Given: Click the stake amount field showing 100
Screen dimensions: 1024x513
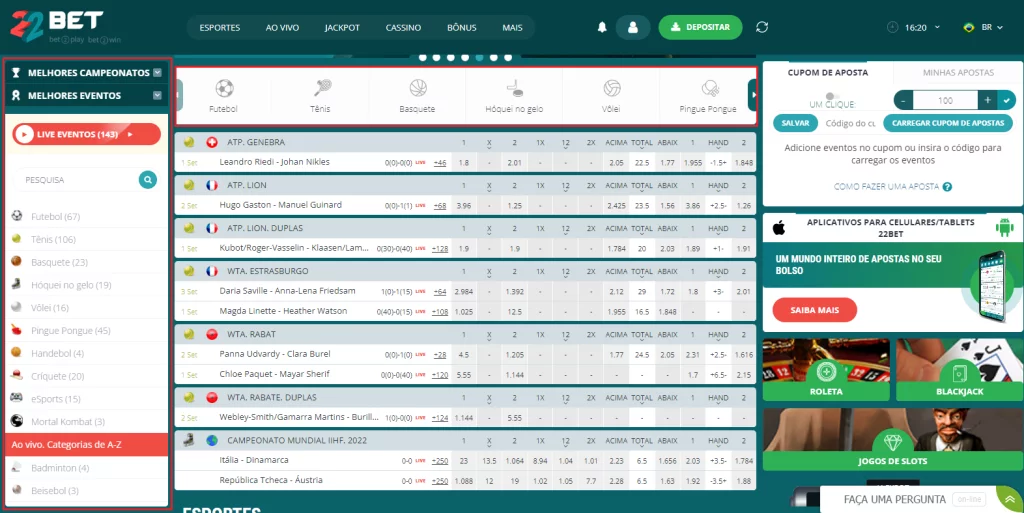Looking at the screenshot, I should (945, 101).
